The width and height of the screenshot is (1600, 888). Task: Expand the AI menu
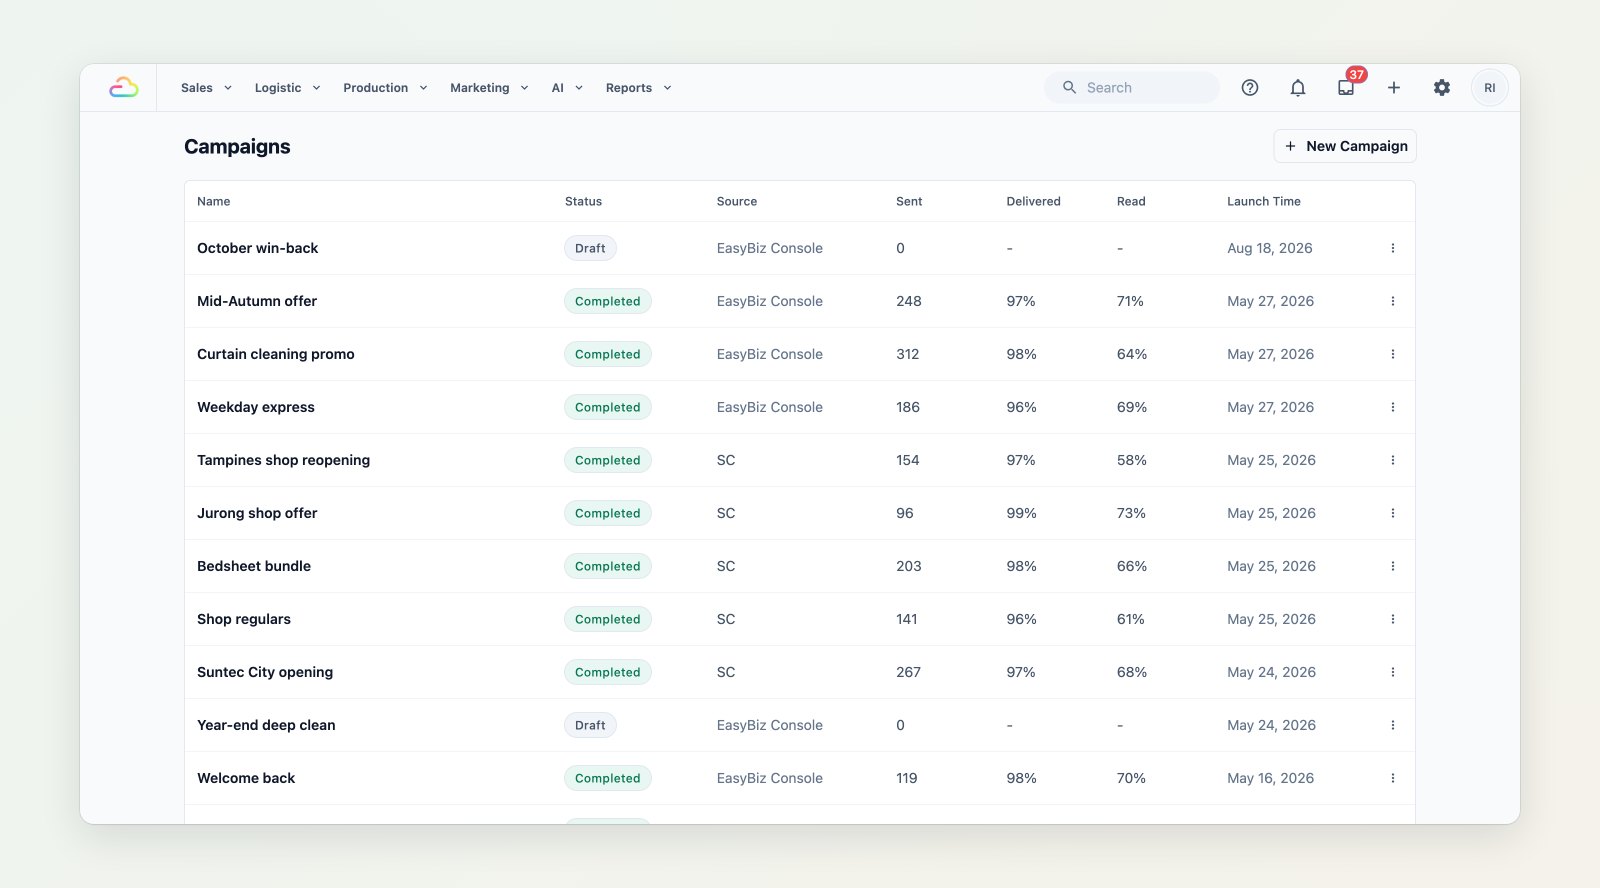pos(567,88)
